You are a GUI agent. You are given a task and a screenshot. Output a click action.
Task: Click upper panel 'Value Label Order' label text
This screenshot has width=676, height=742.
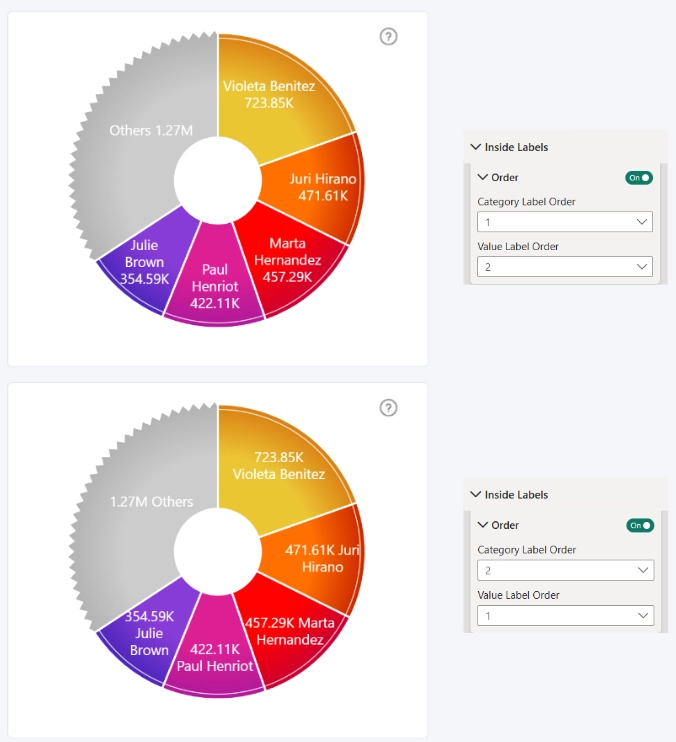tap(518, 247)
